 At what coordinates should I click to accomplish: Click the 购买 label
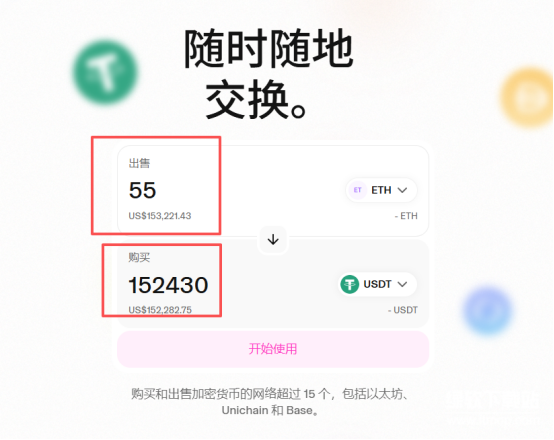(x=139, y=257)
